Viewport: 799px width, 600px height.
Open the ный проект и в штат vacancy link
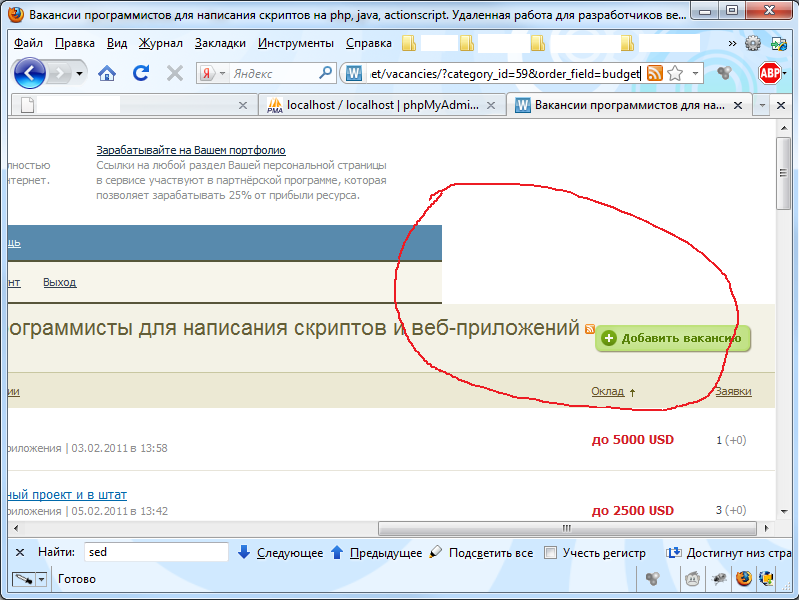67,494
